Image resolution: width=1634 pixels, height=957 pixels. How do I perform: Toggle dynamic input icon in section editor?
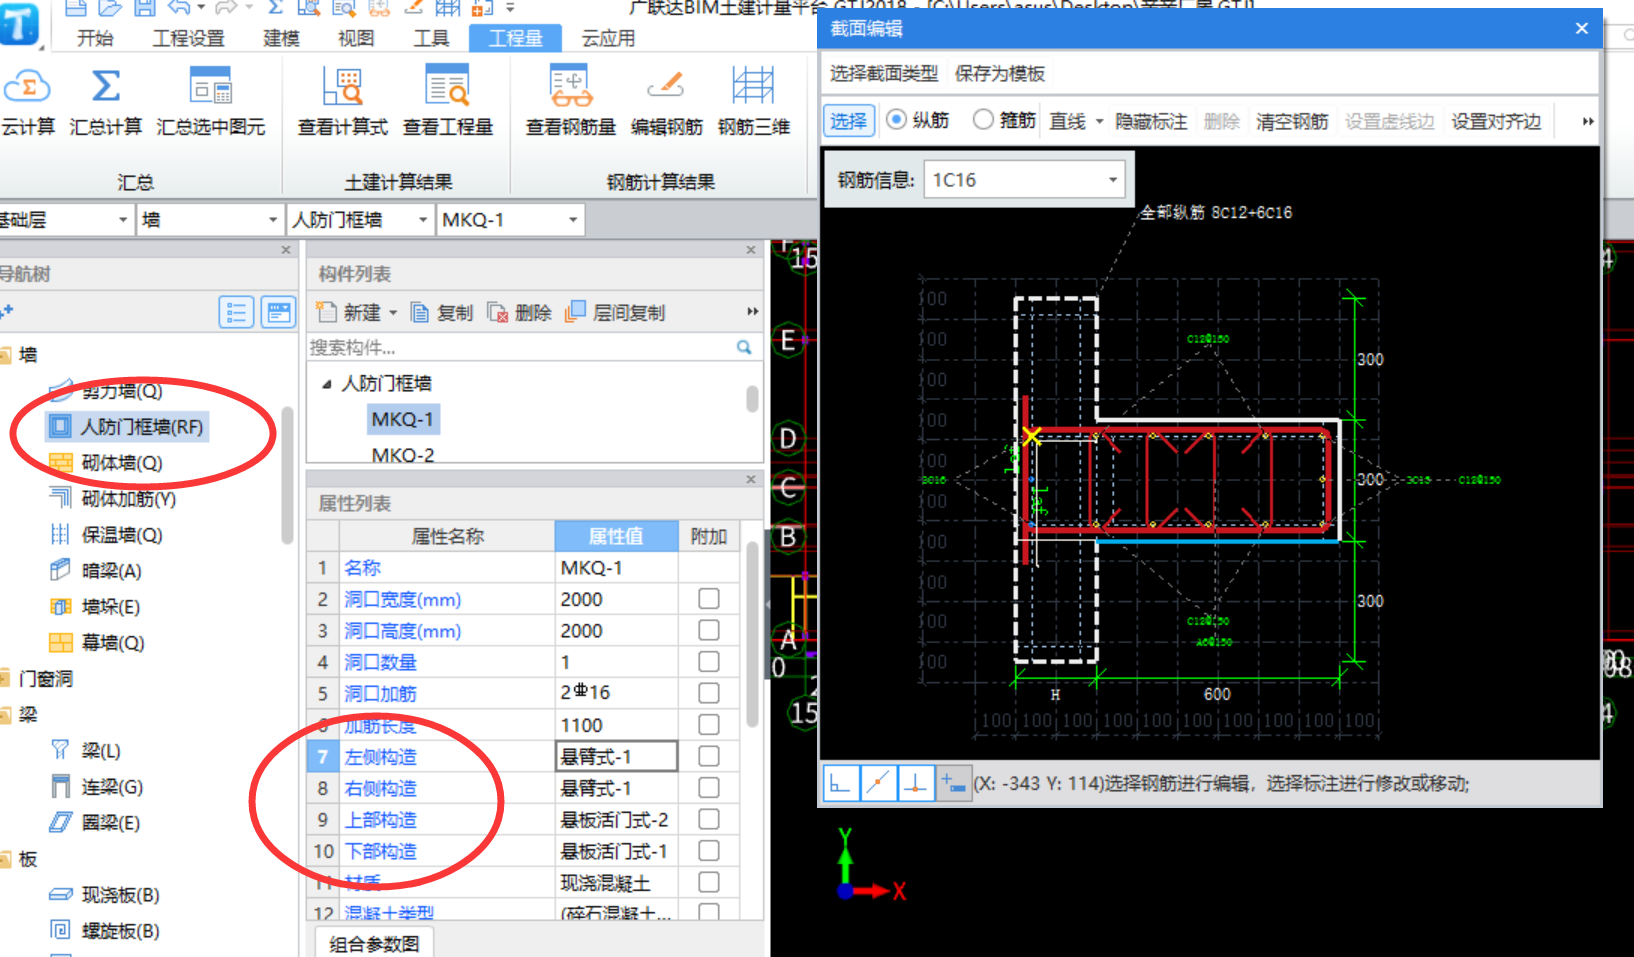click(953, 783)
